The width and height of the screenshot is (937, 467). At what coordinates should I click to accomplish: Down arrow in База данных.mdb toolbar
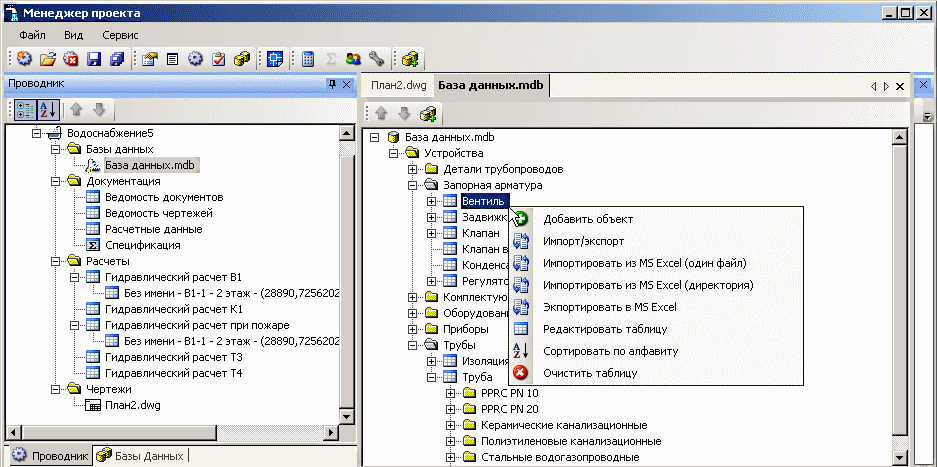(x=404, y=113)
